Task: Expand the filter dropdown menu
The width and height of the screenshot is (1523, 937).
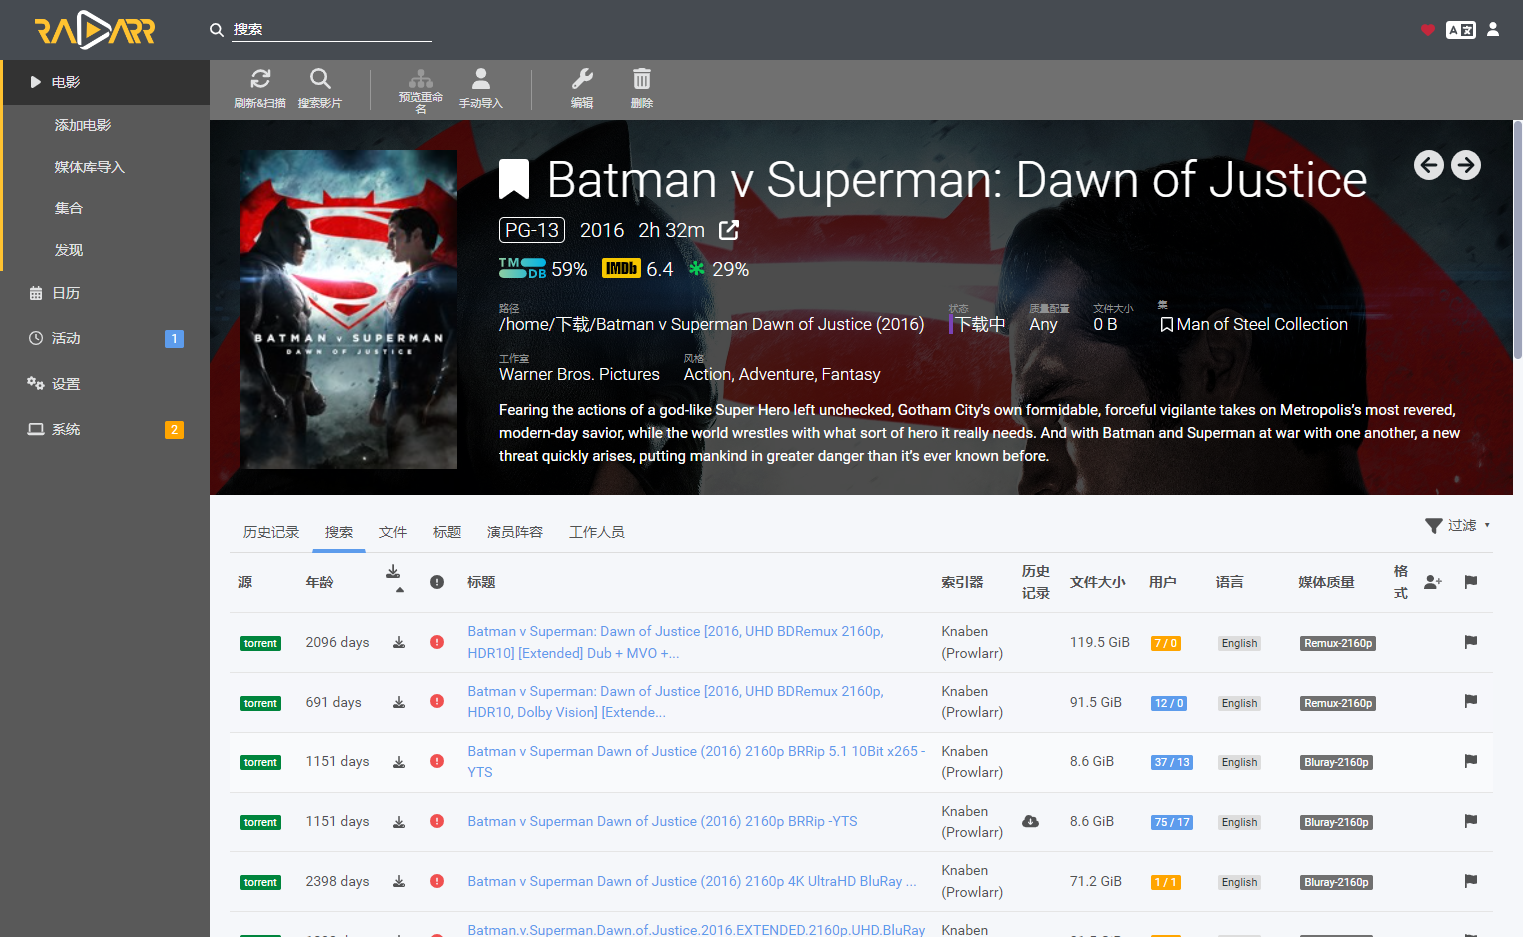Action: (1457, 525)
